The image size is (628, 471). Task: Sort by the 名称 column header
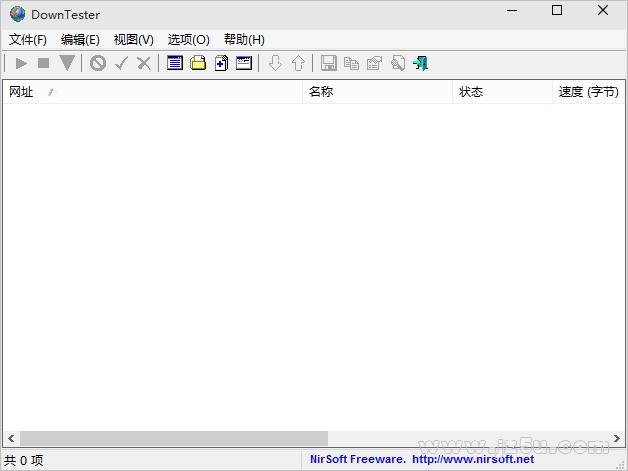[x=377, y=92]
